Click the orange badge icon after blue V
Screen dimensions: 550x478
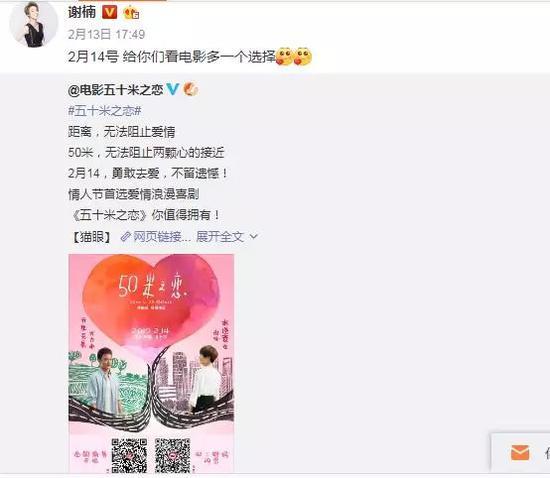191,89
